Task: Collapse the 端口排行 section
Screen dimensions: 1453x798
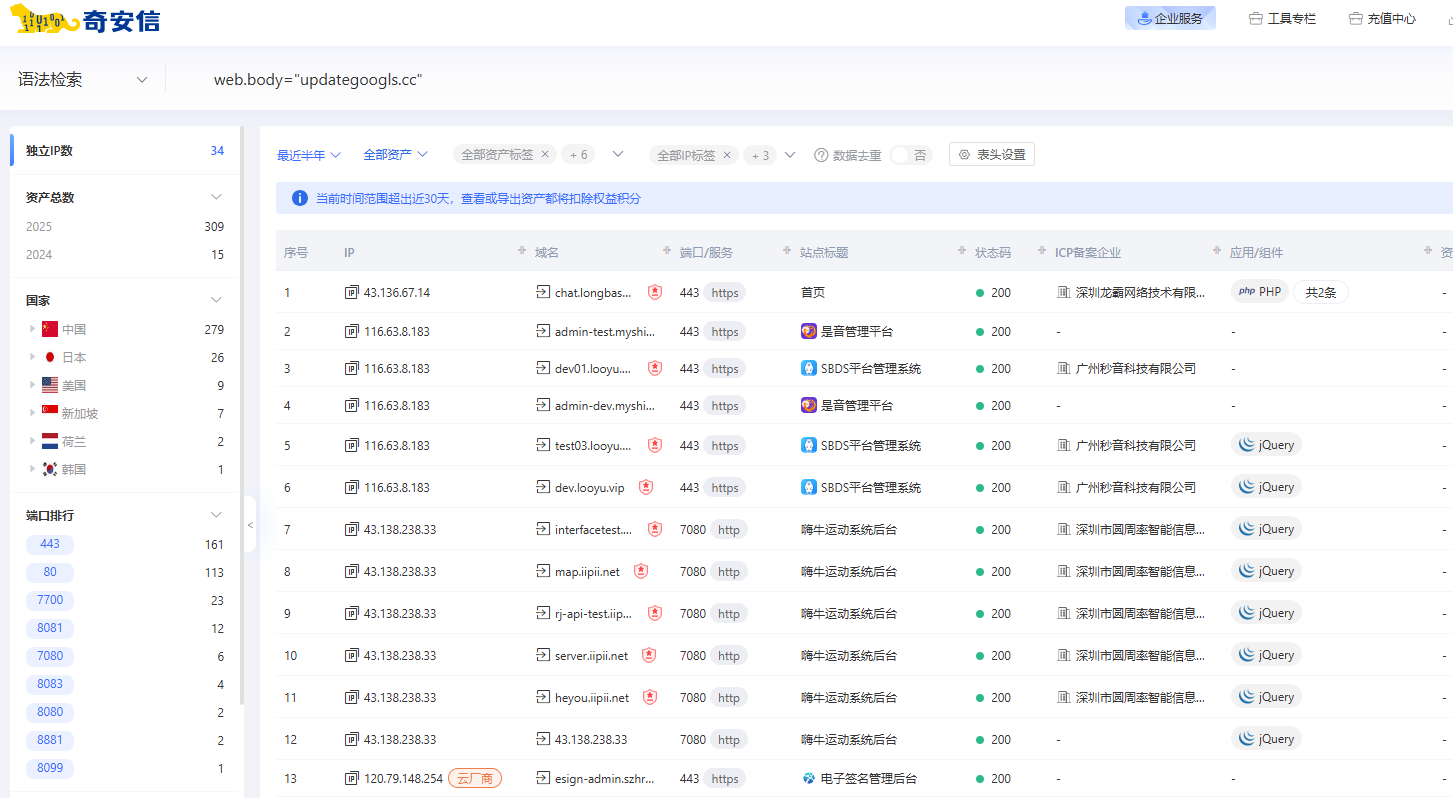Action: click(x=216, y=515)
